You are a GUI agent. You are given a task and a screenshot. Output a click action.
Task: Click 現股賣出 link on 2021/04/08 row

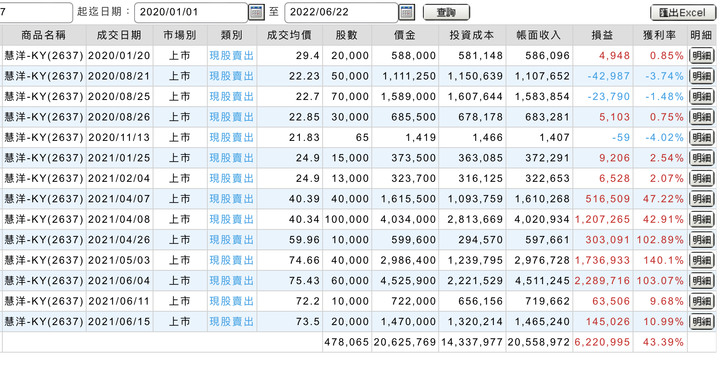tap(231, 219)
